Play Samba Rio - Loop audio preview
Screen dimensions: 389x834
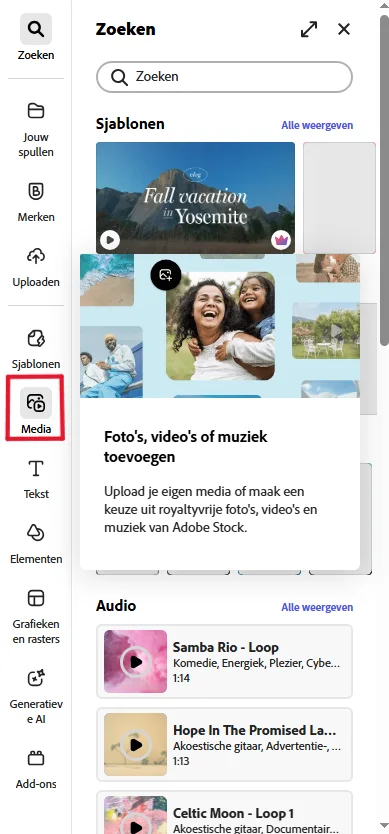click(x=135, y=662)
